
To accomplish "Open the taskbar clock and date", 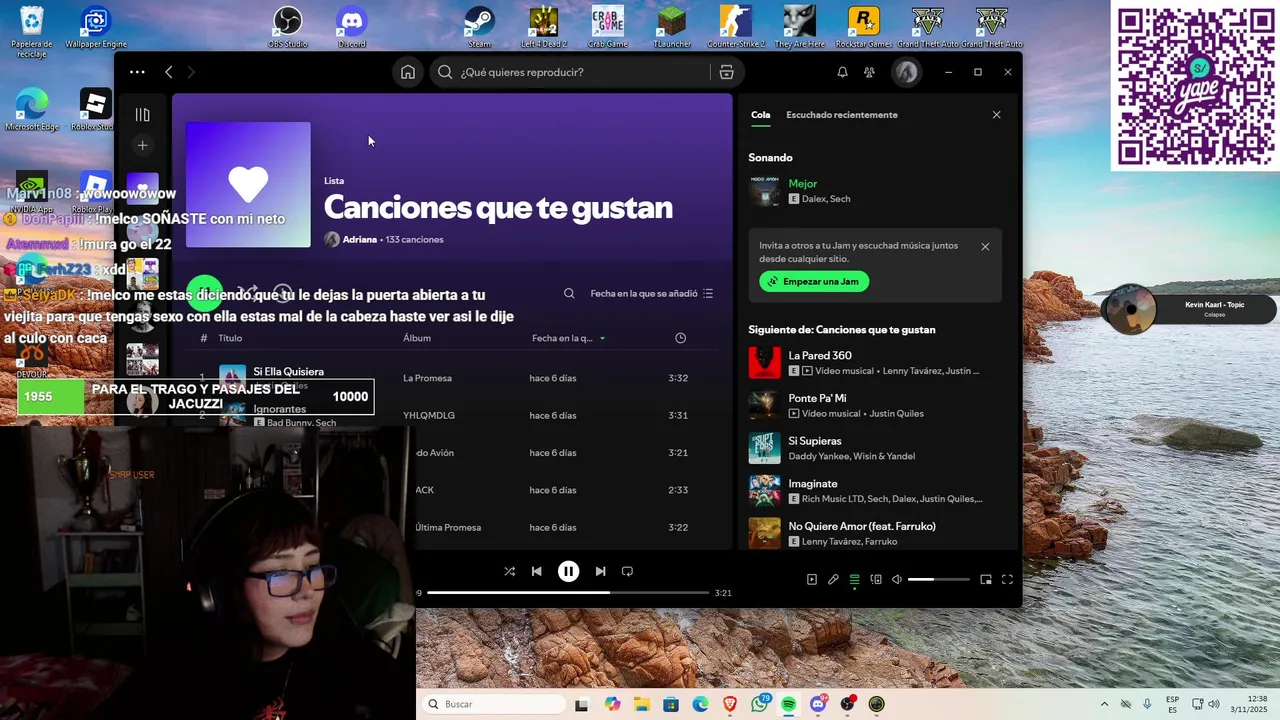I will tap(1250, 704).
